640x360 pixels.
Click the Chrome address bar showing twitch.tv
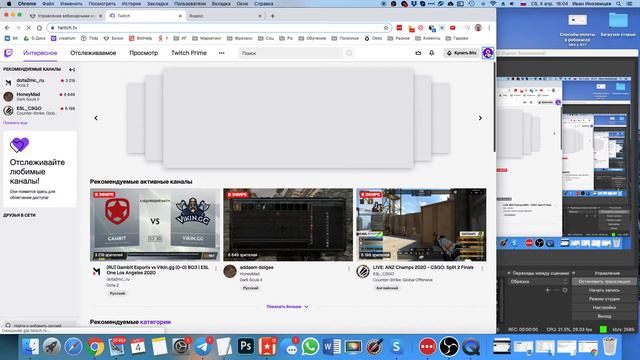click(219, 27)
